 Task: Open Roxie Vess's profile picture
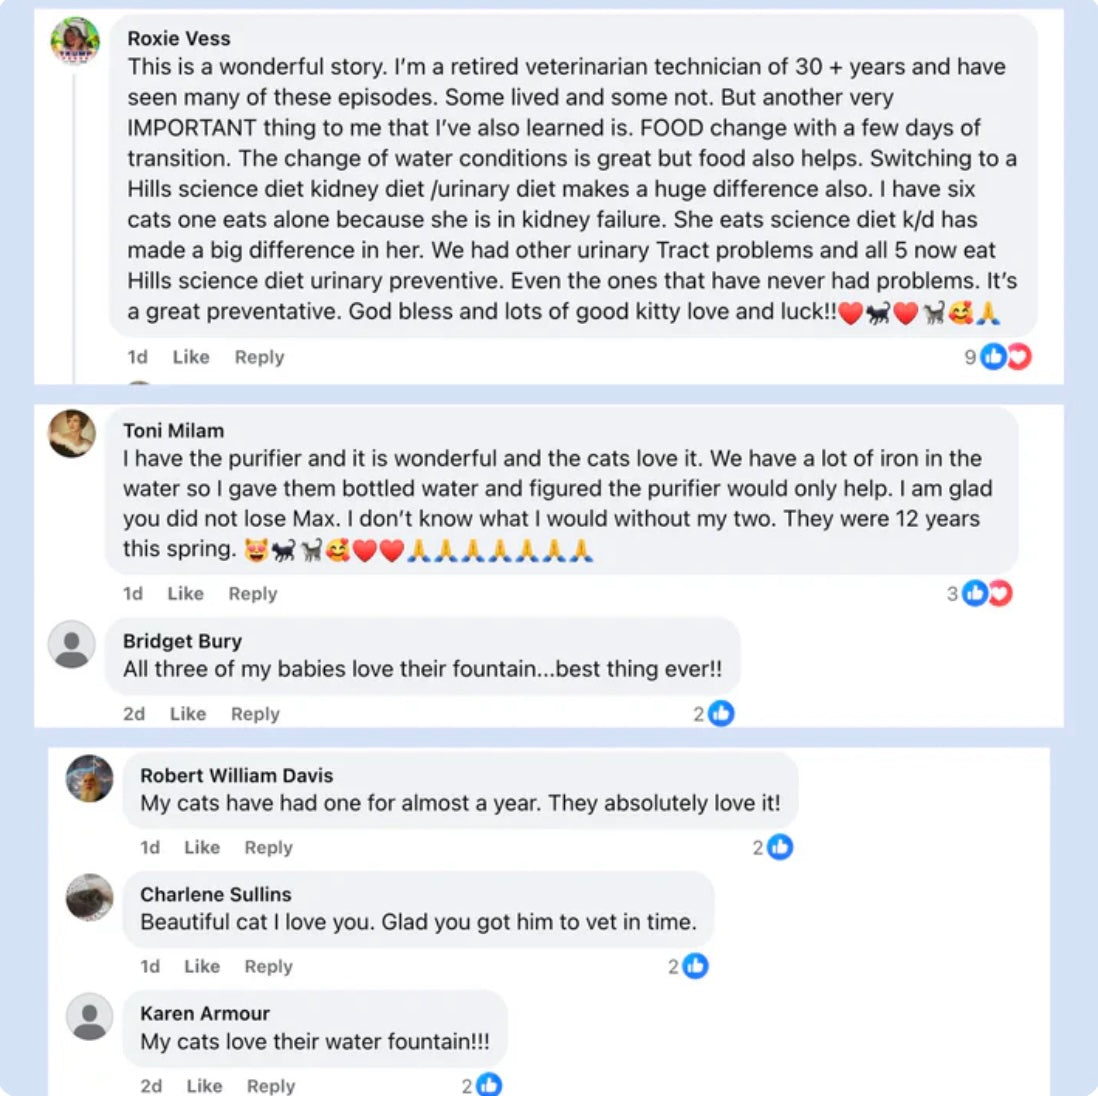pos(75,41)
